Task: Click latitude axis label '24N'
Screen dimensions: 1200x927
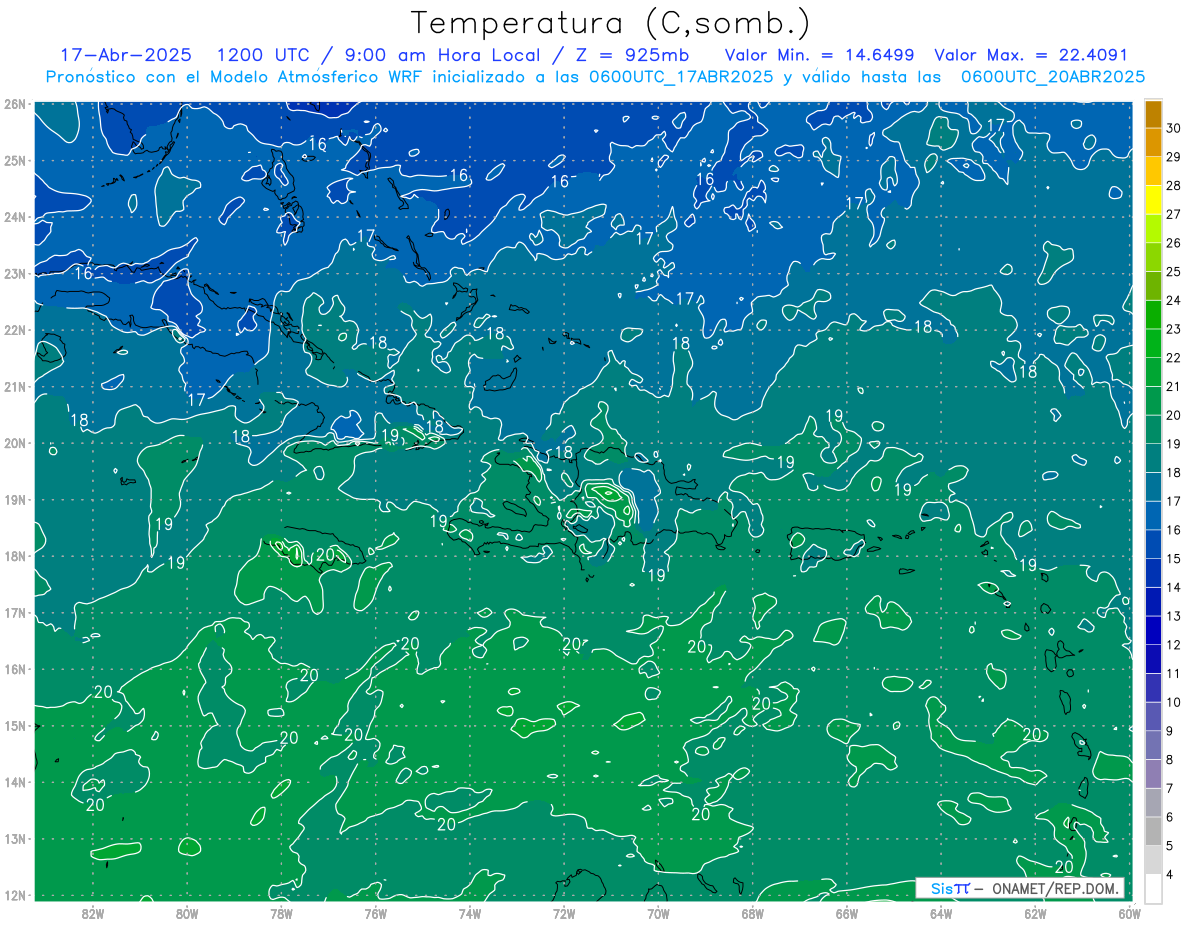Action: point(14,217)
